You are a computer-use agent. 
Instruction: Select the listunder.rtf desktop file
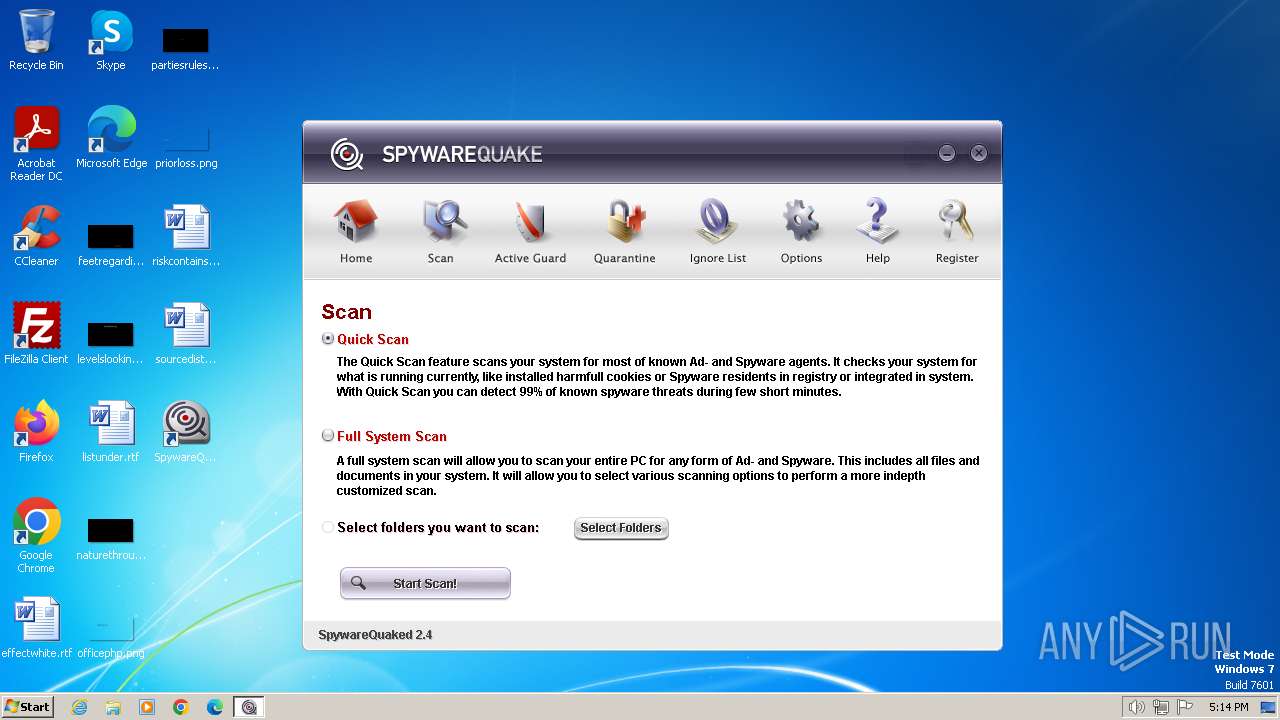pyautogui.click(x=111, y=431)
